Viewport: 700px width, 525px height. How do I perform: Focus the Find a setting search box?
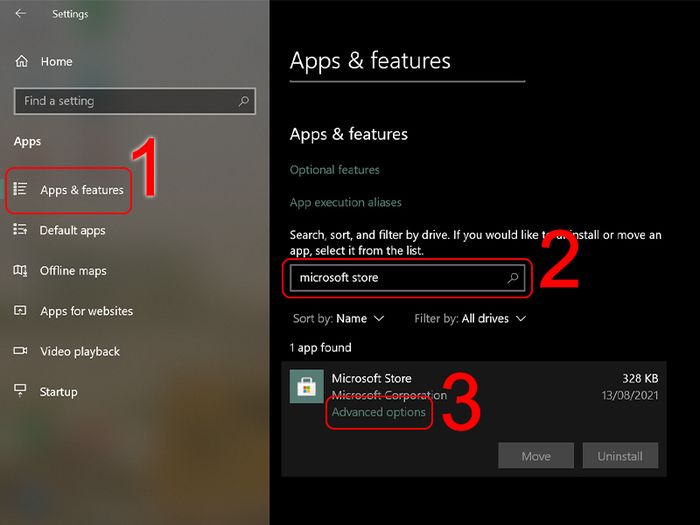click(x=135, y=101)
